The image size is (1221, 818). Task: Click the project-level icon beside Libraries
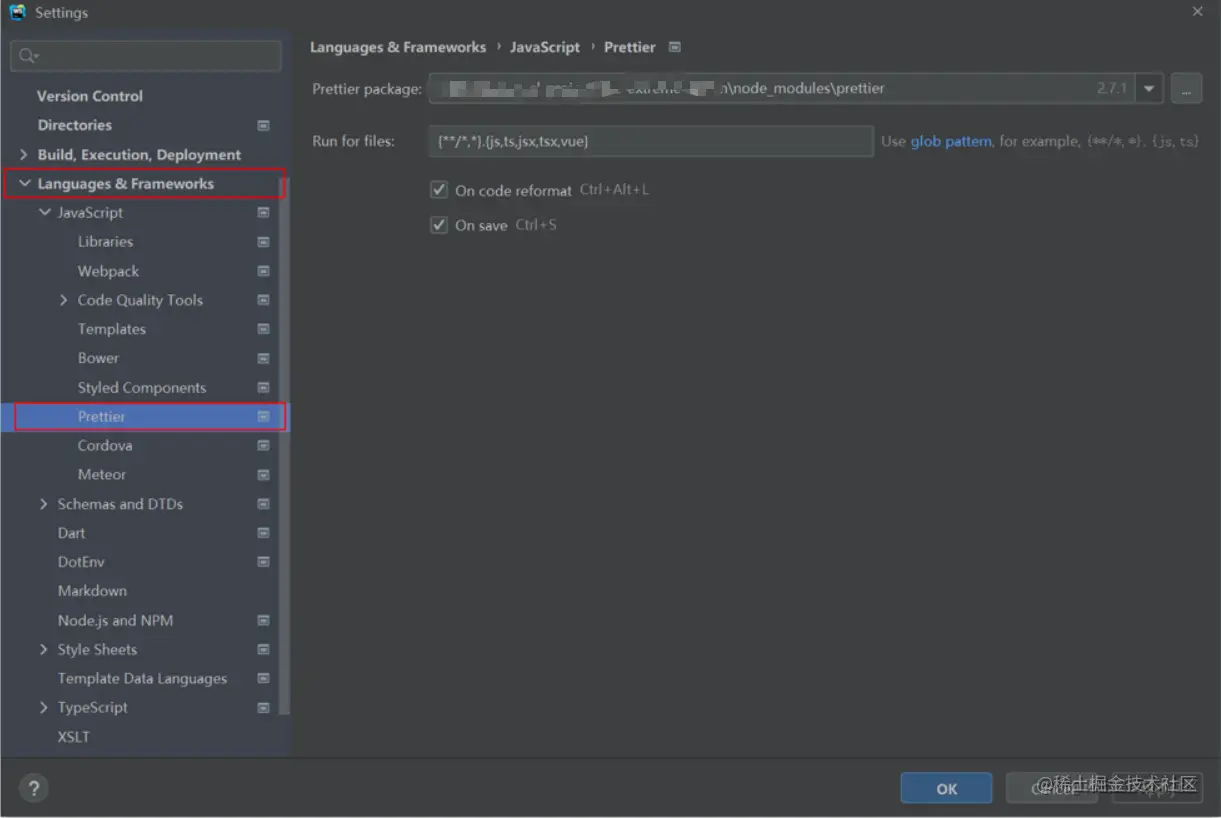[x=263, y=242]
